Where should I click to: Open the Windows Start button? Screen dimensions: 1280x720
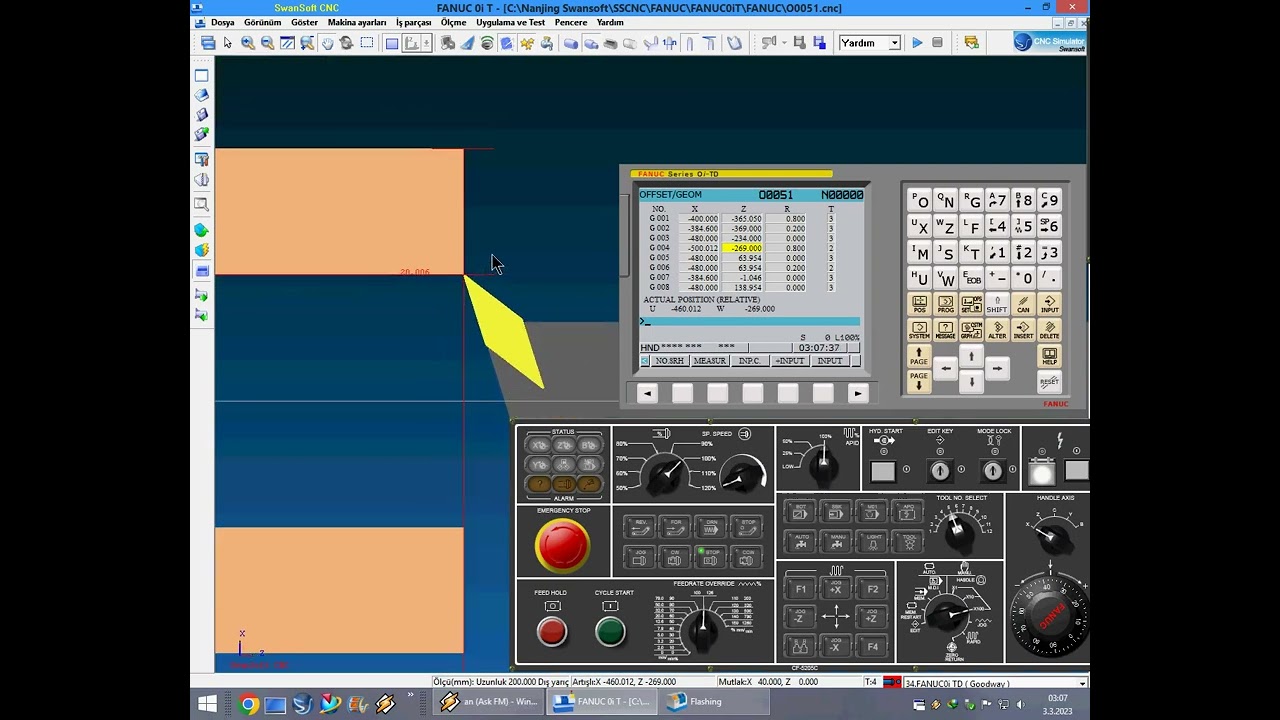pos(208,703)
